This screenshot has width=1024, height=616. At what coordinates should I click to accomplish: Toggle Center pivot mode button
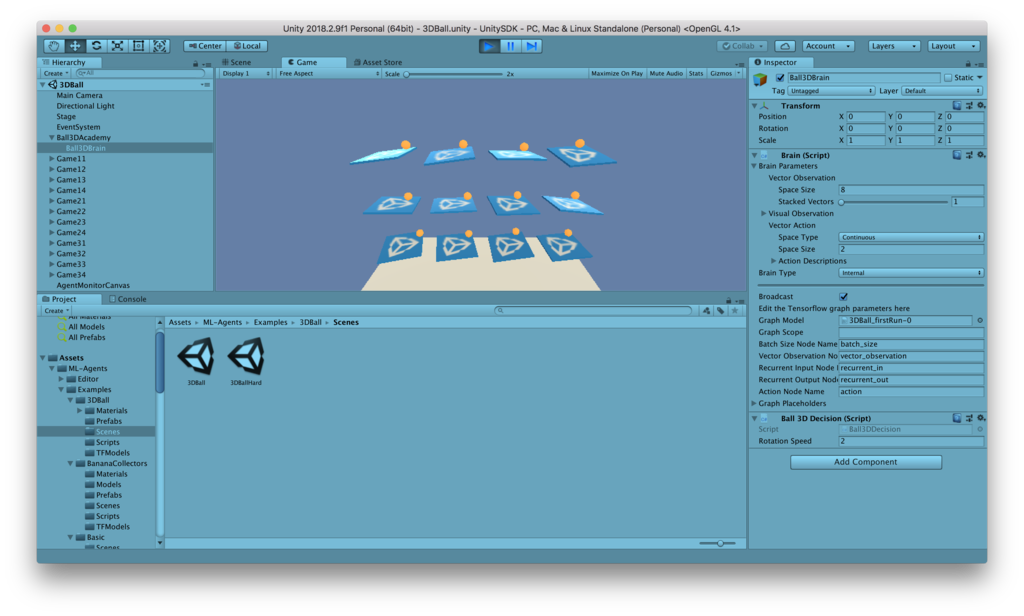pyautogui.click(x=205, y=46)
